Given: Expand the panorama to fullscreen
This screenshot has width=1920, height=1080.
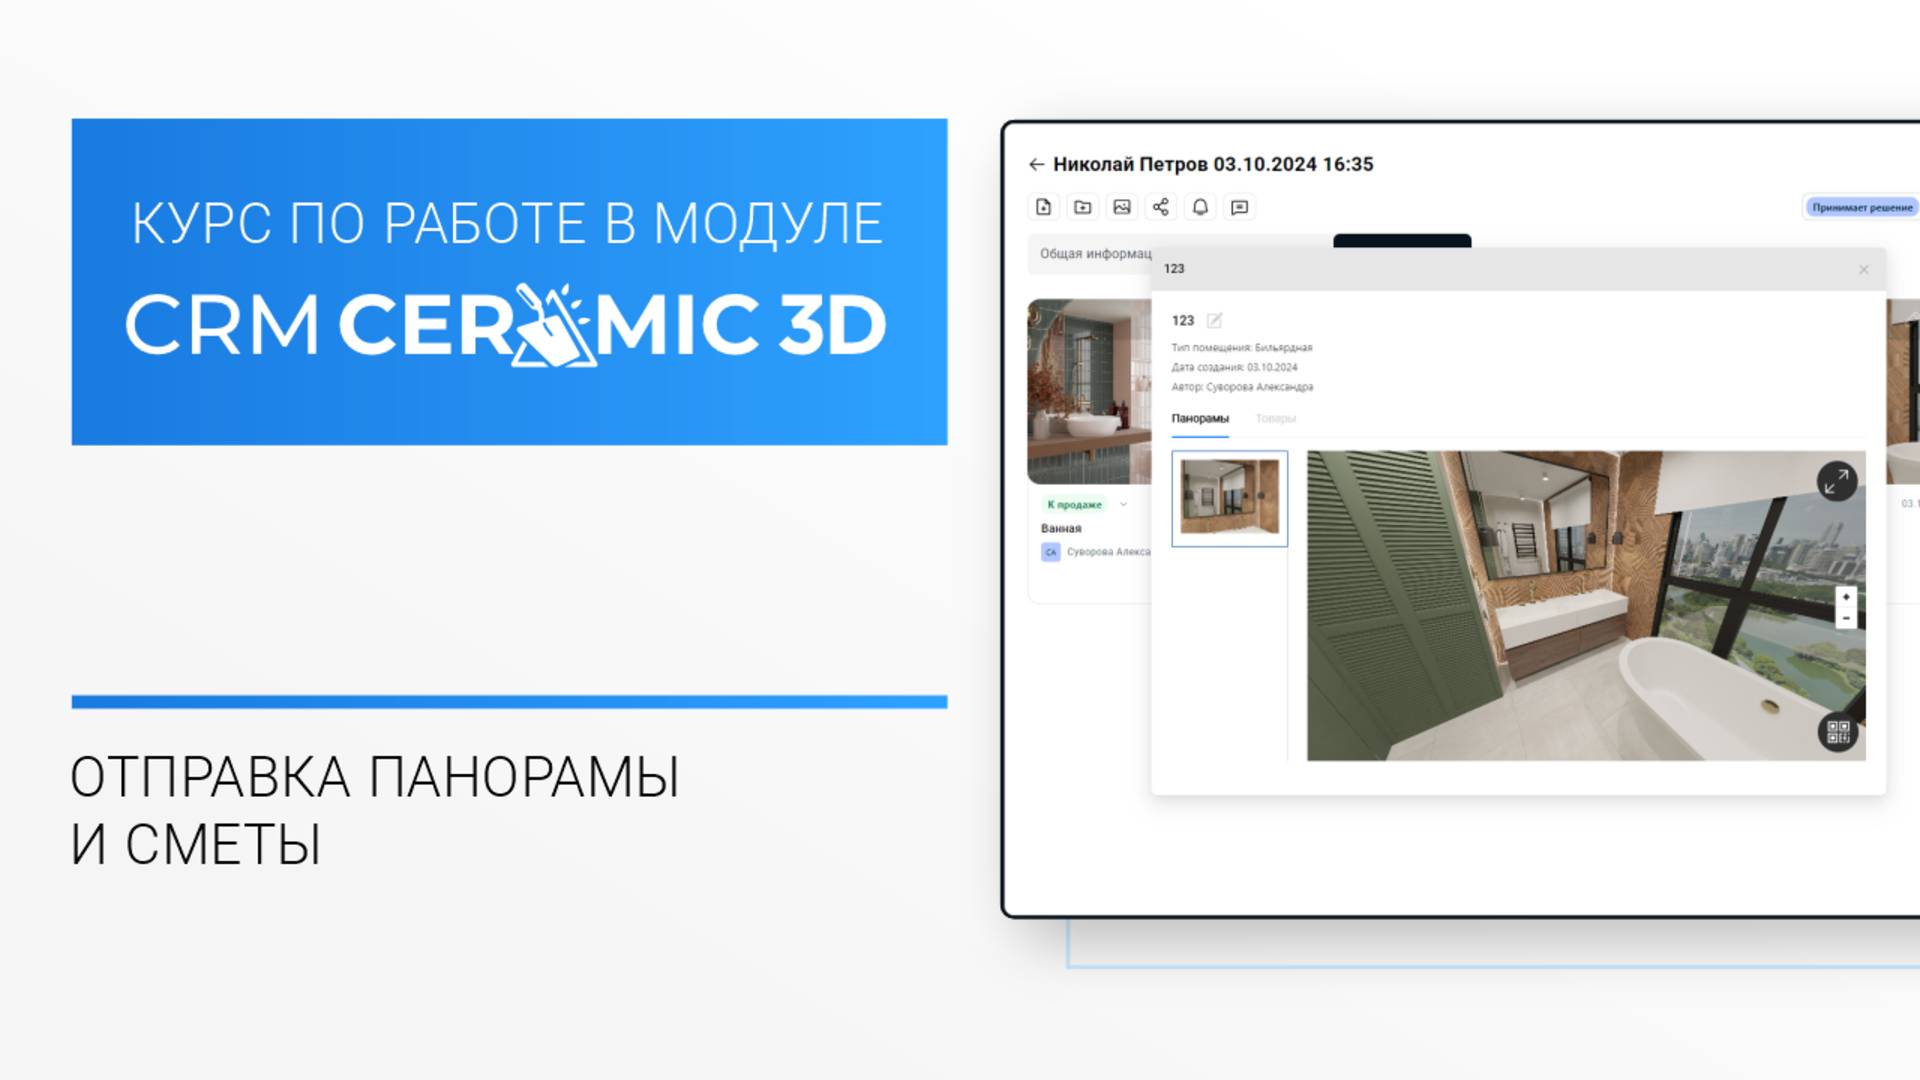Looking at the screenshot, I should point(1837,482).
